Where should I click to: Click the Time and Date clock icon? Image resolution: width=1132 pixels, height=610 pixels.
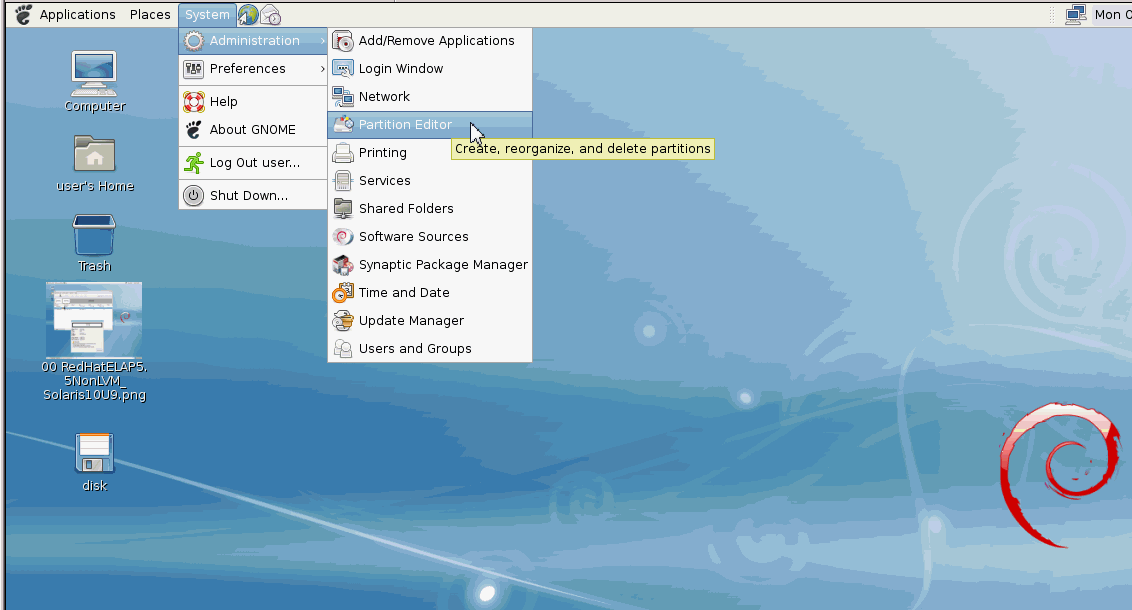(343, 293)
